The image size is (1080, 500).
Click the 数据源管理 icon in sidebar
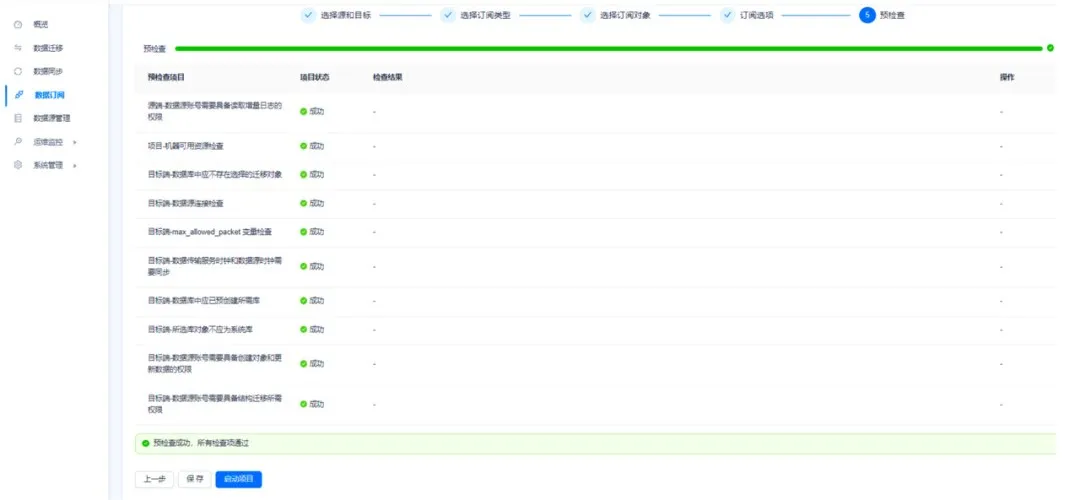(18, 118)
